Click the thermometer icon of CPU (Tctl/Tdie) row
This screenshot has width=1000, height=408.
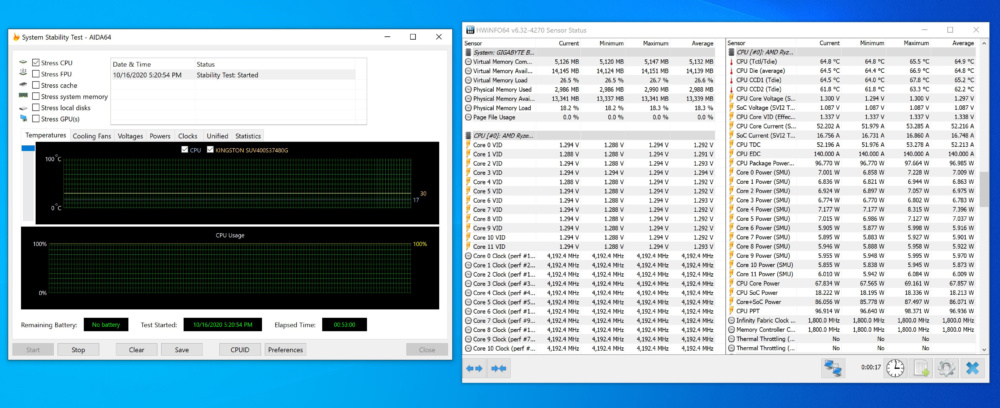tap(732, 62)
